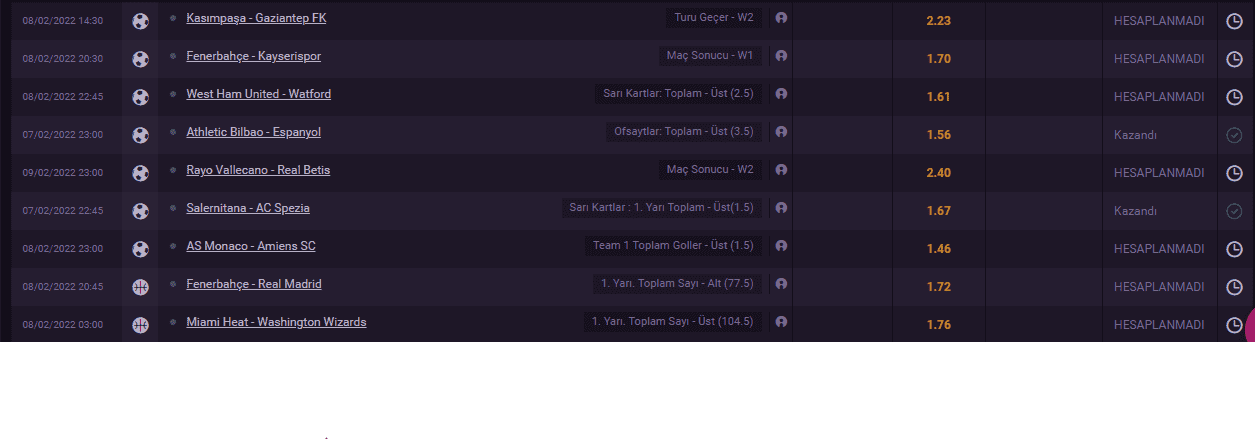Click the basketball icon for Miami Heat - Washington Wizards
Viewport: 1255px width, 439px height.
pyautogui.click(x=140, y=325)
